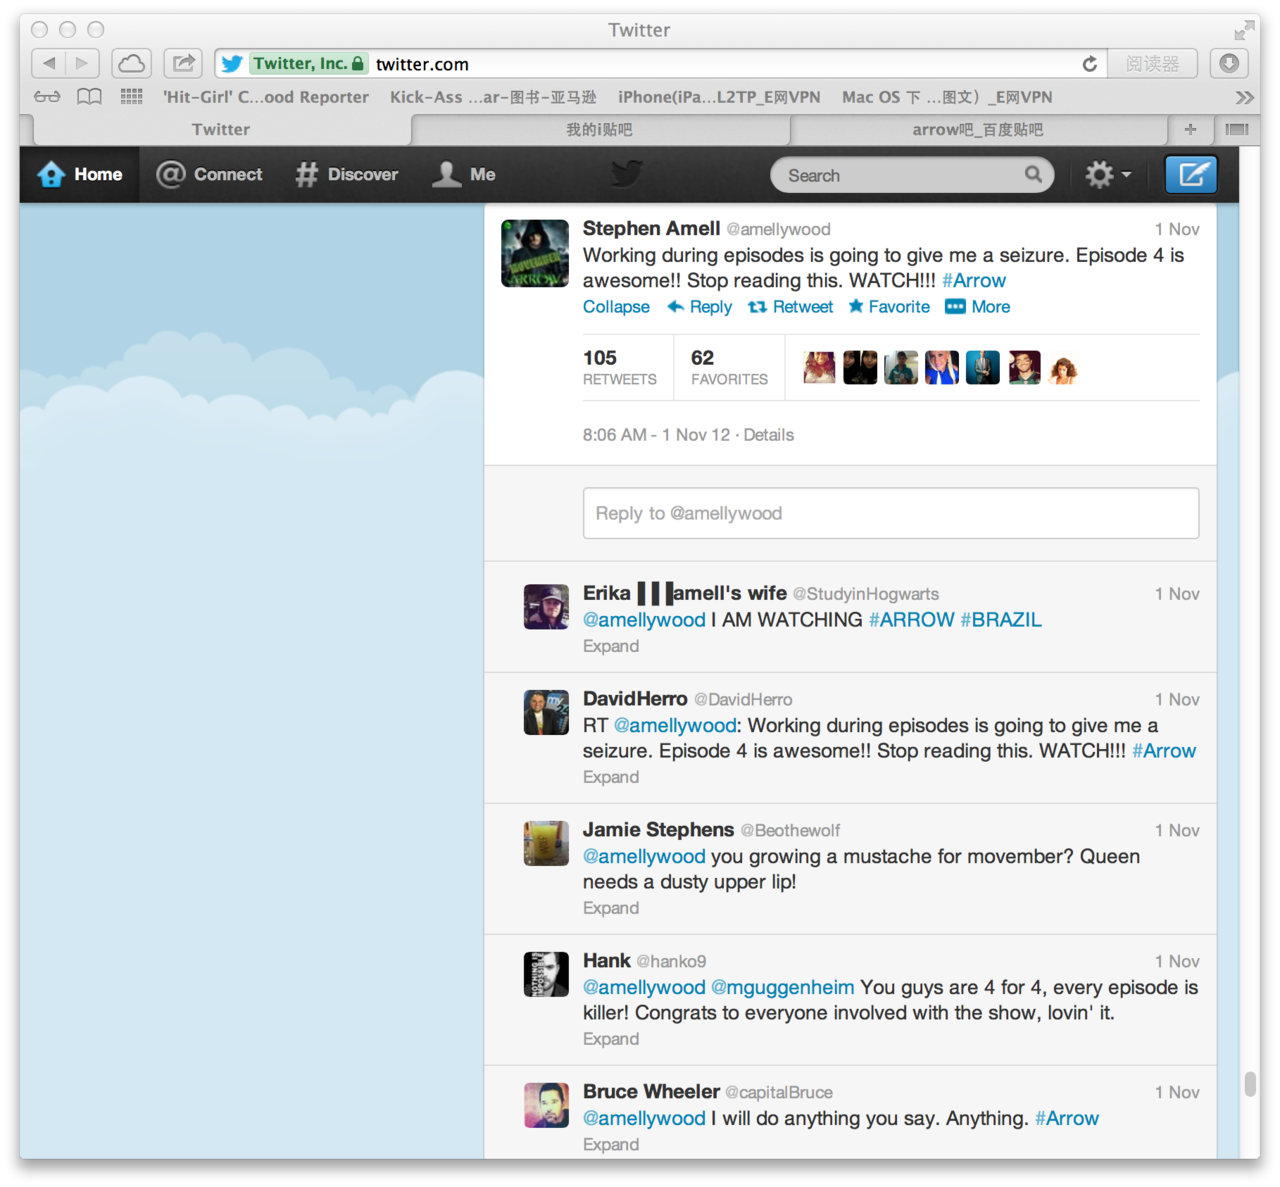Open the Me profile section
Screen dimensions: 1280x1187
tap(464, 175)
